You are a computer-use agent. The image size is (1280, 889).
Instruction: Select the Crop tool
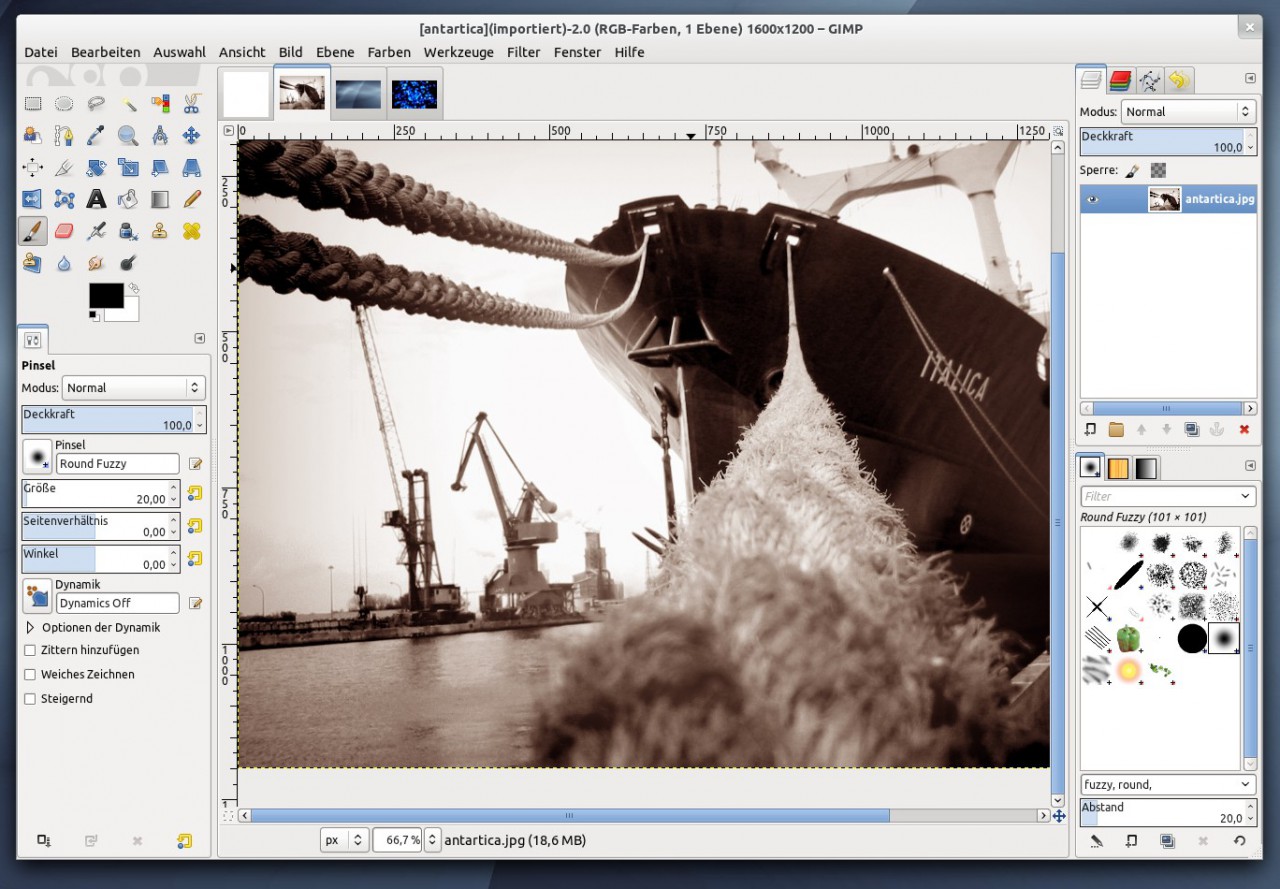tap(64, 167)
